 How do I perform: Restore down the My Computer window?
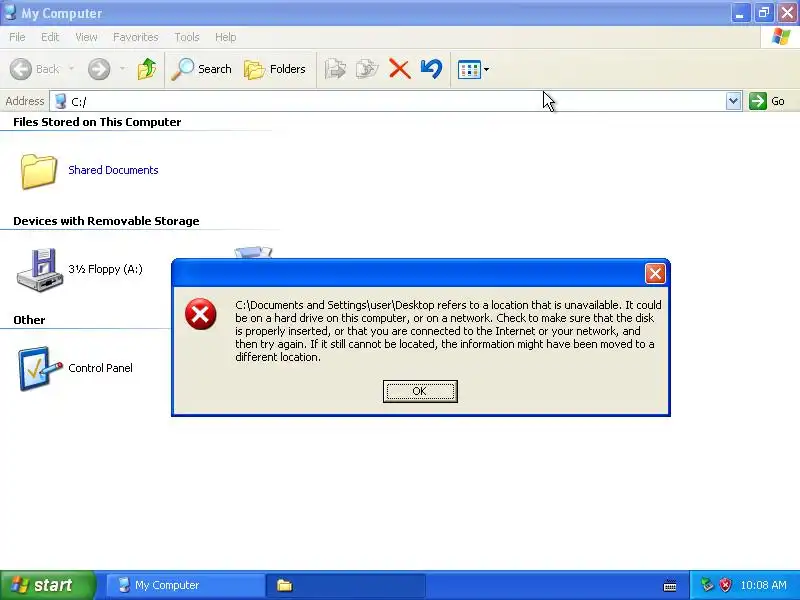[x=764, y=13]
